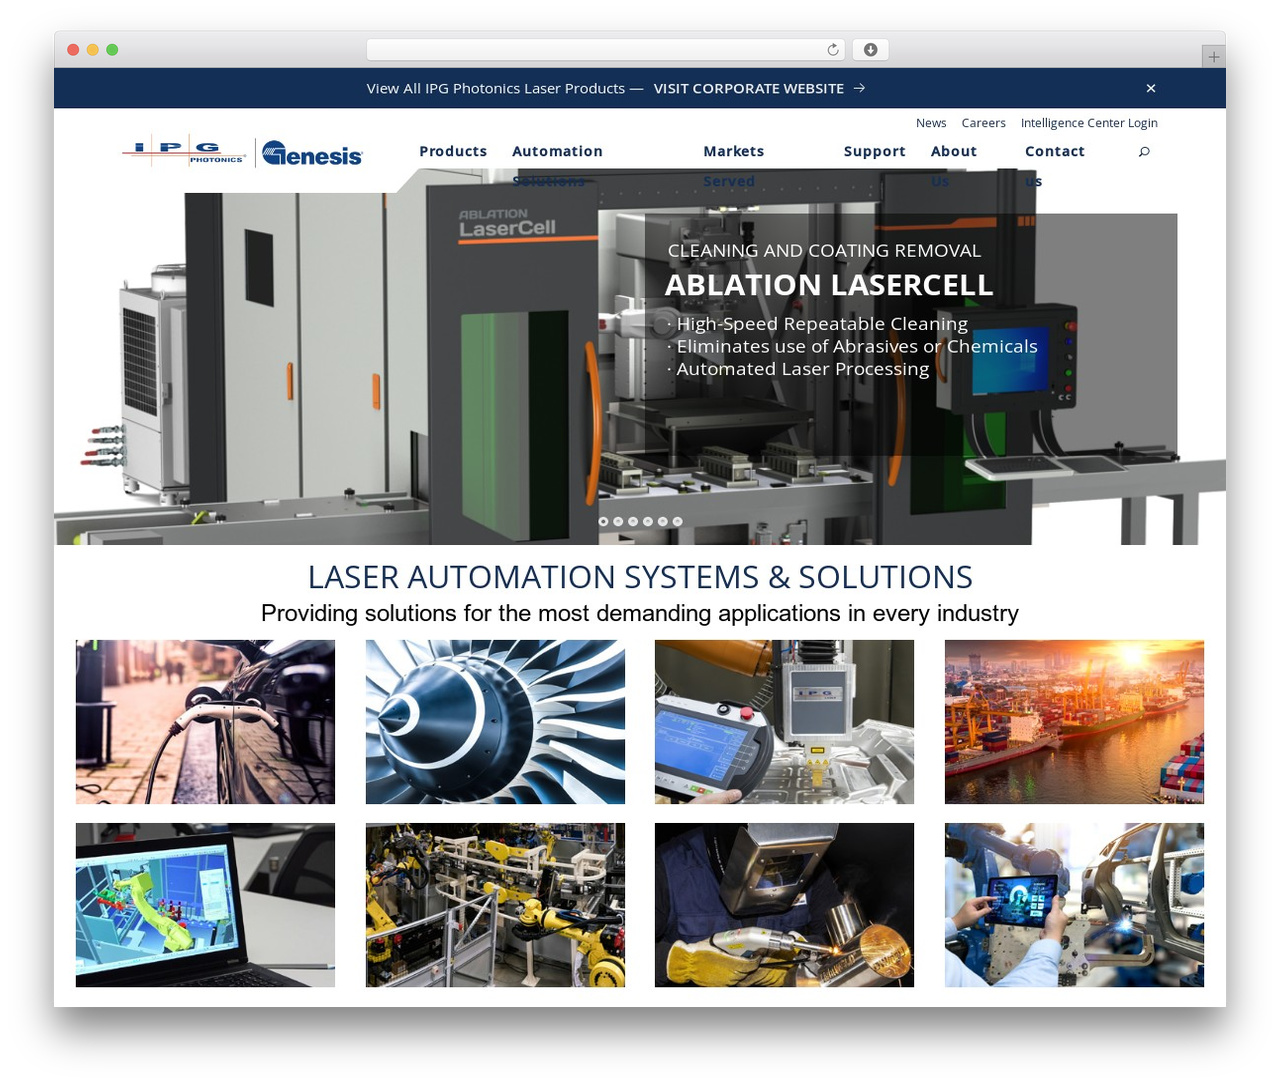Select the fourth carousel slide dot
The image size is (1280, 1084).
(648, 521)
